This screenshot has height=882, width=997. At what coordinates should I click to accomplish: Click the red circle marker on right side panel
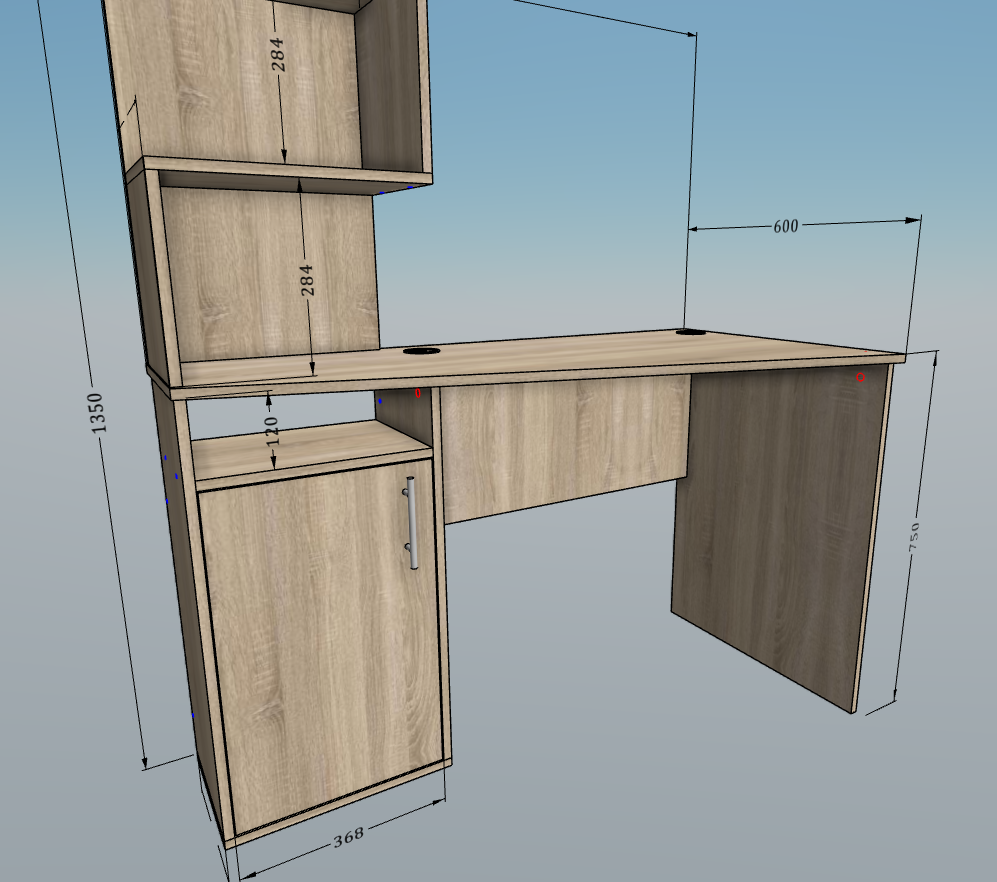(860, 377)
